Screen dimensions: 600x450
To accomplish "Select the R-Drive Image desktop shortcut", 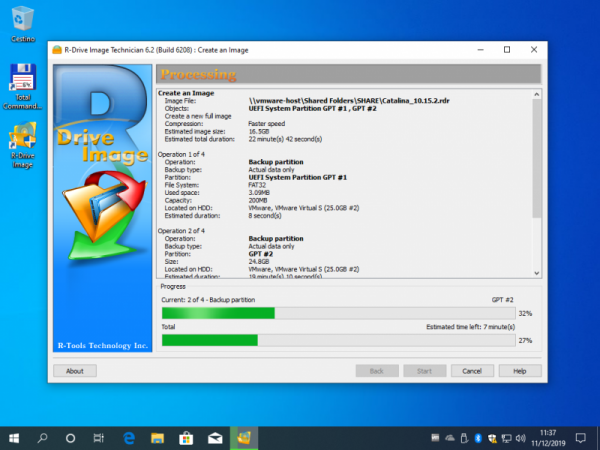I will coord(23,145).
